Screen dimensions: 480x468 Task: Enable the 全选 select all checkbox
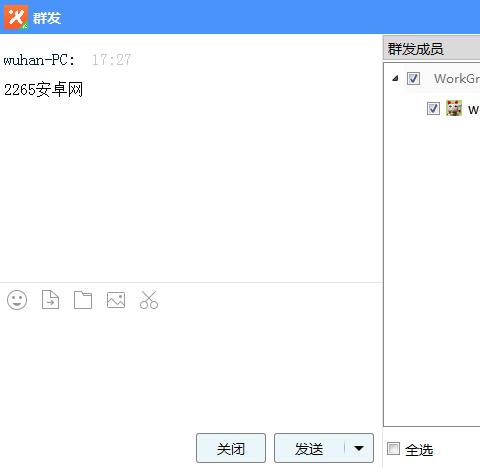(x=393, y=448)
